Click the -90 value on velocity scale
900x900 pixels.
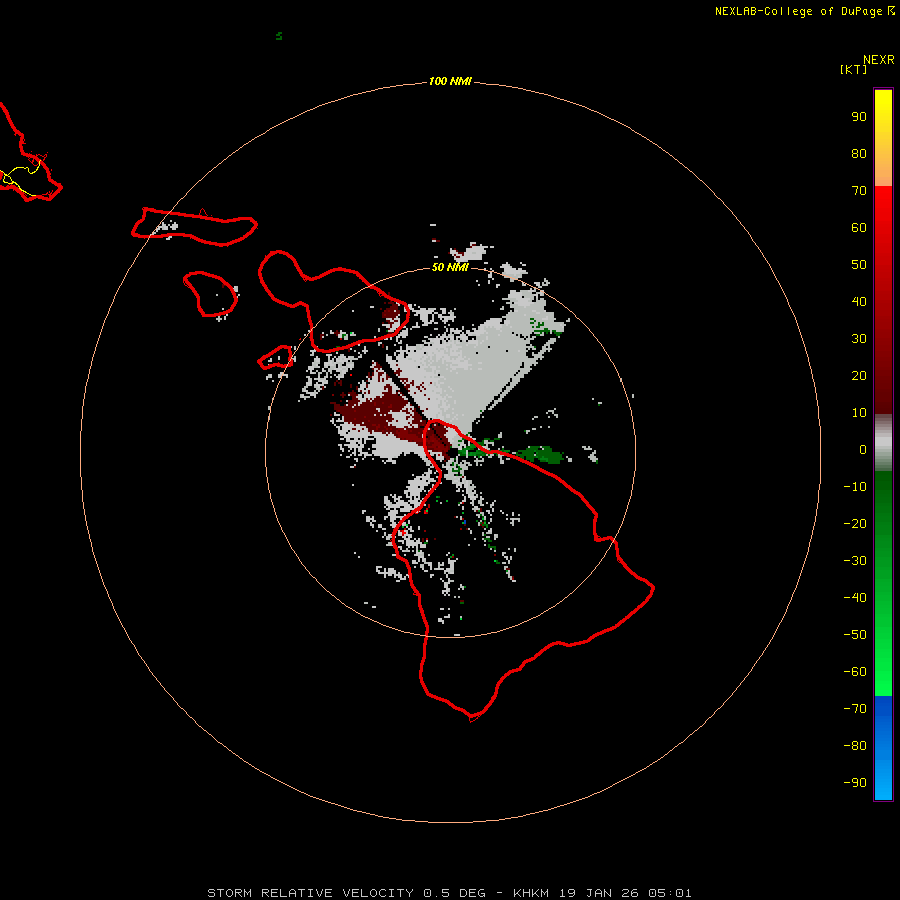click(x=855, y=783)
